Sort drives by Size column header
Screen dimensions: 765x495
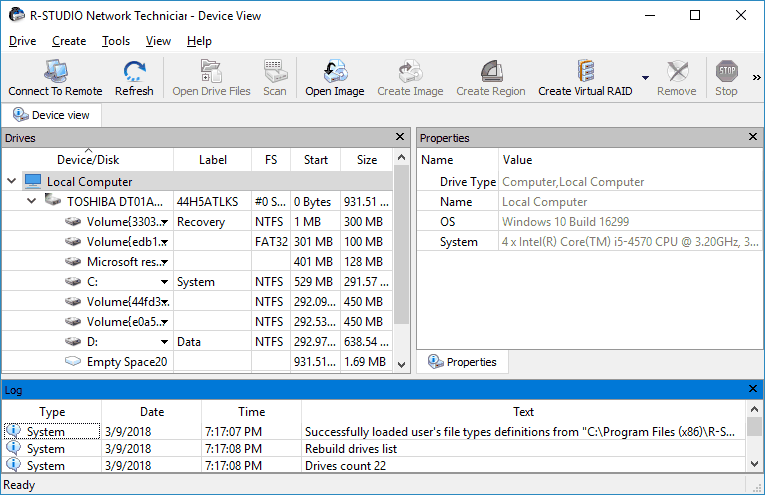click(x=367, y=159)
